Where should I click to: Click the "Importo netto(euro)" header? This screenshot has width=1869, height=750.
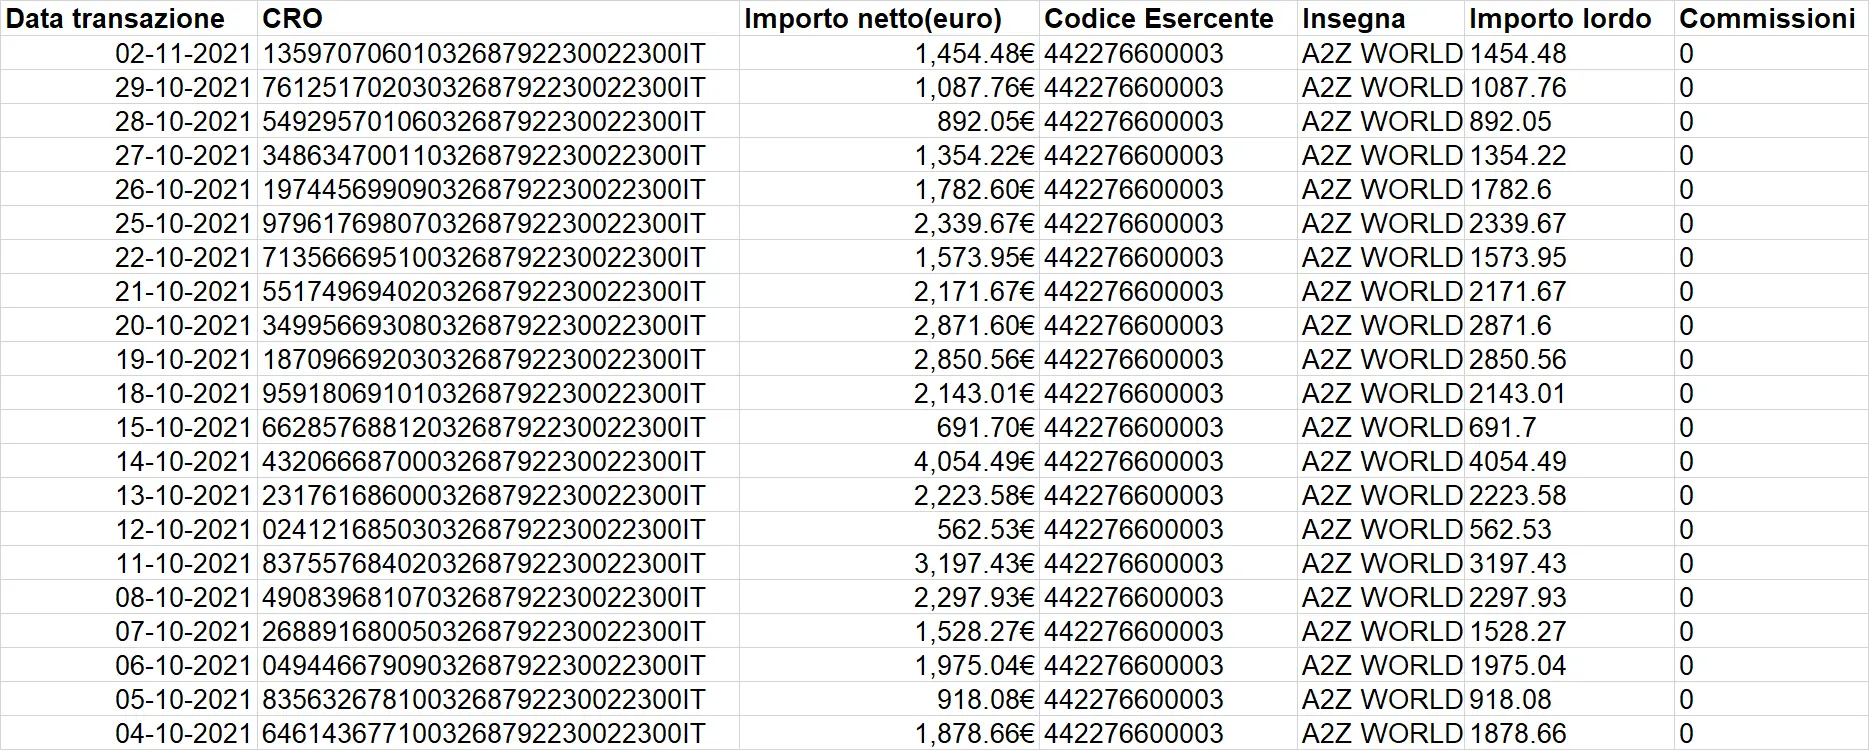pyautogui.click(x=872, y=19)
